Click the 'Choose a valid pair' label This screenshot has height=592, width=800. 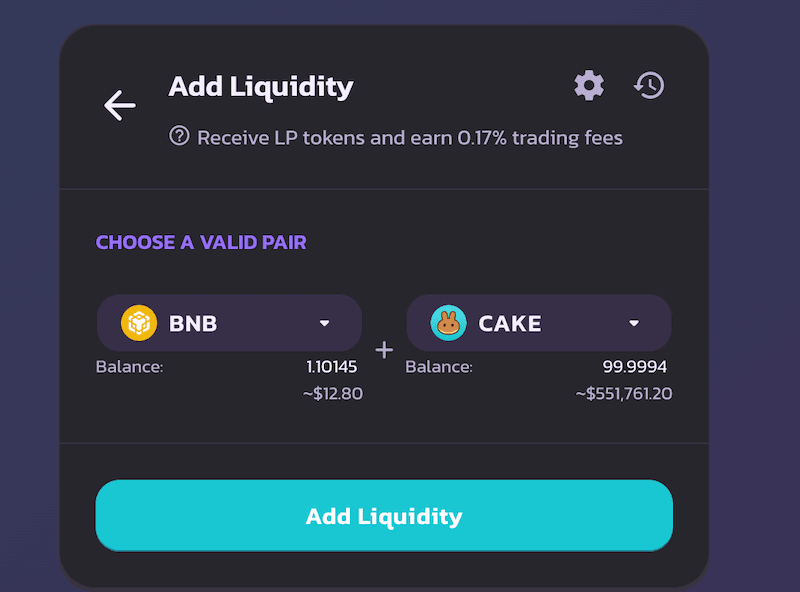[201, 242]
